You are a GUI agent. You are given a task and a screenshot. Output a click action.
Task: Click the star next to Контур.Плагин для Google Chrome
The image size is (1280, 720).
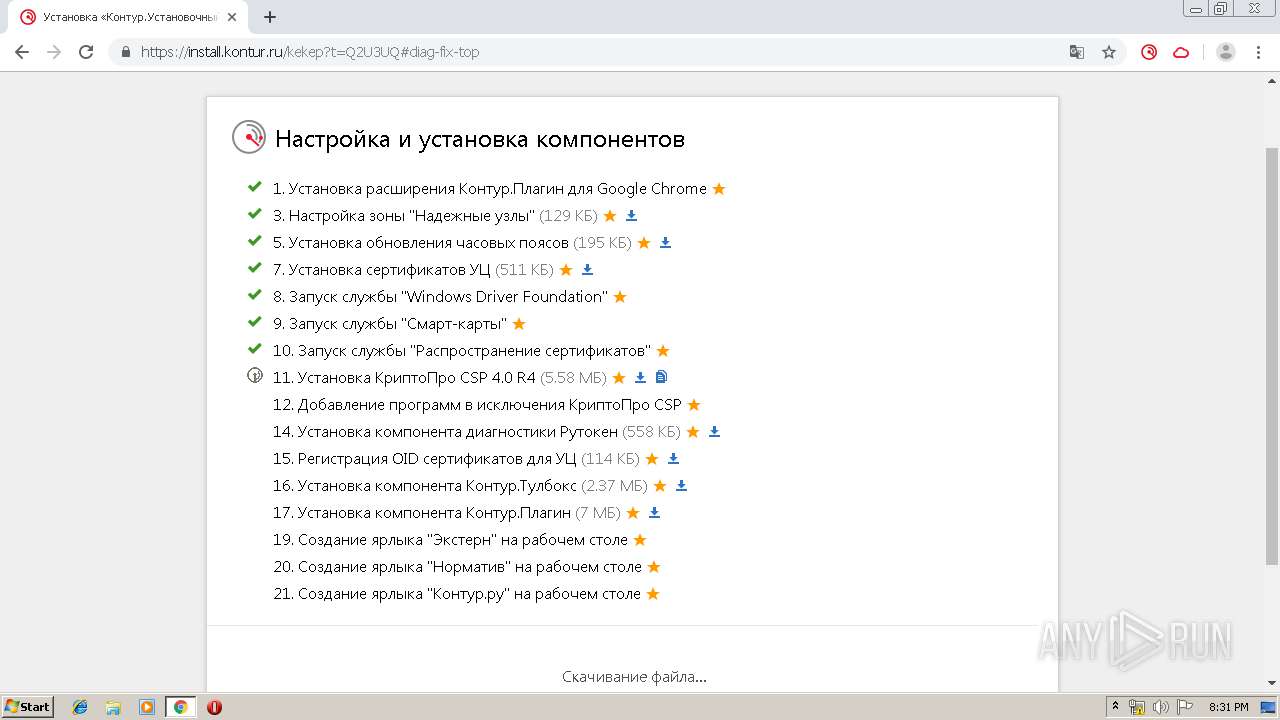pos(718,189)
